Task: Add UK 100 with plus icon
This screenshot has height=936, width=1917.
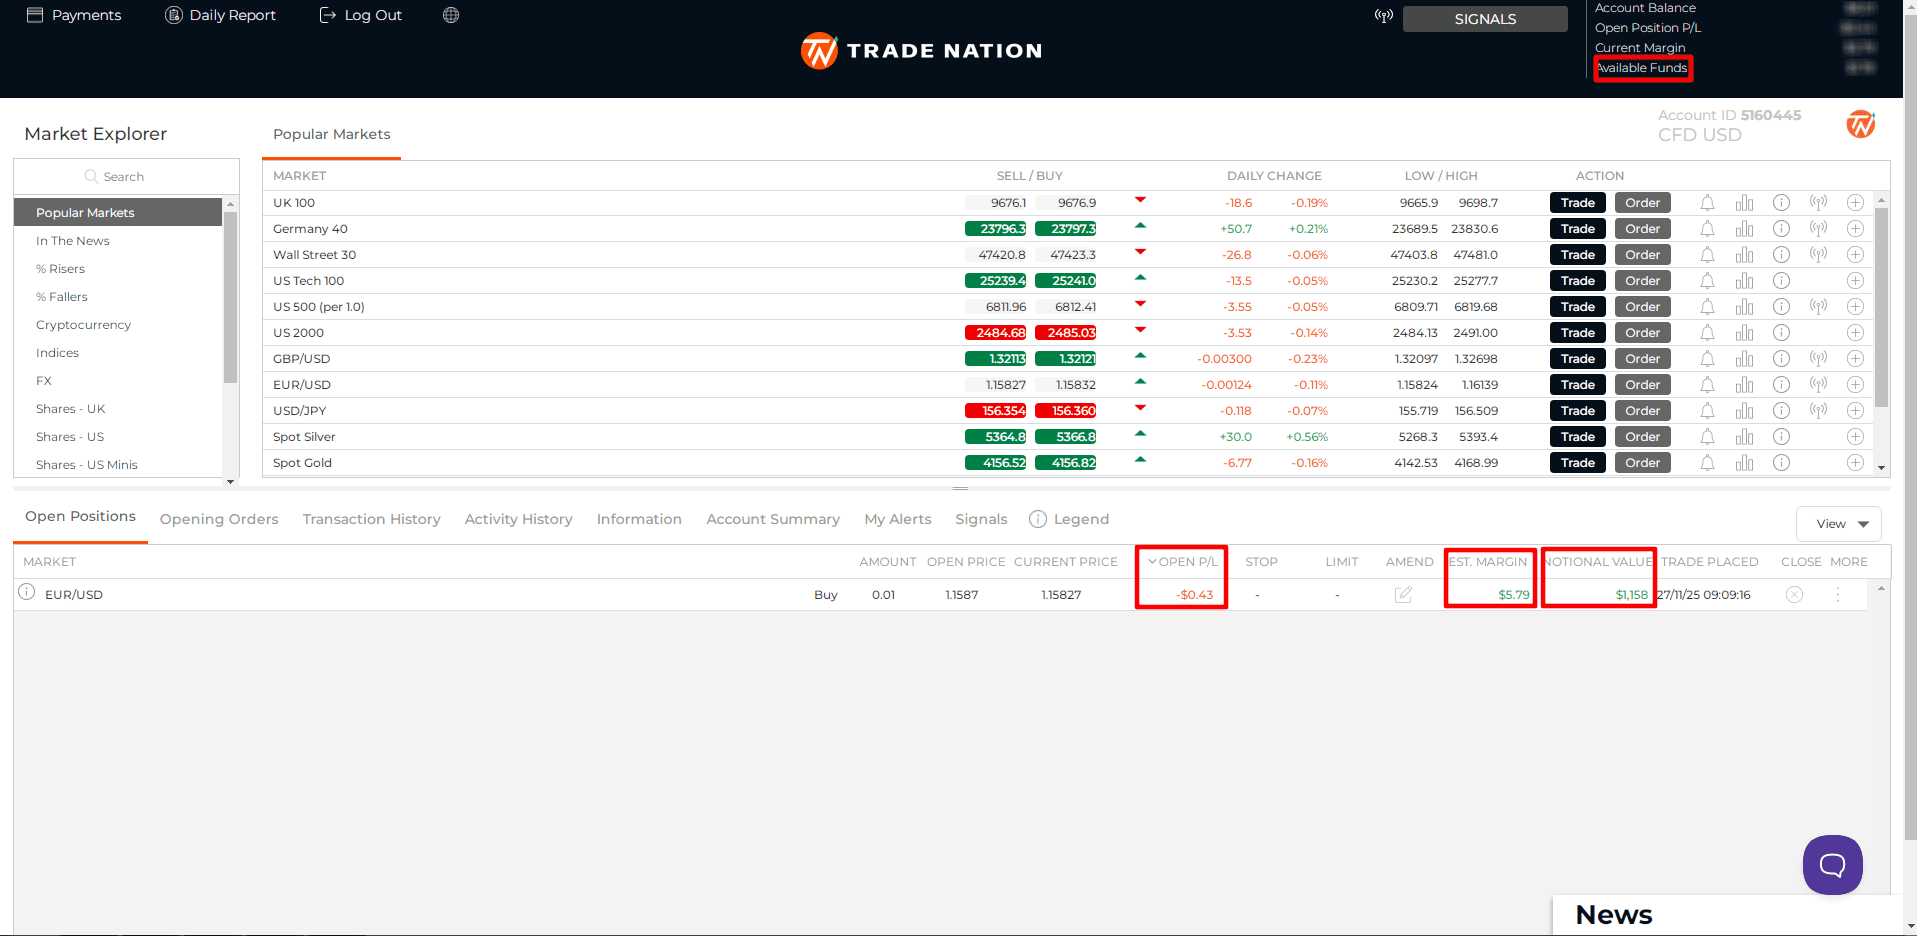Action: (x=1855, y=203)
